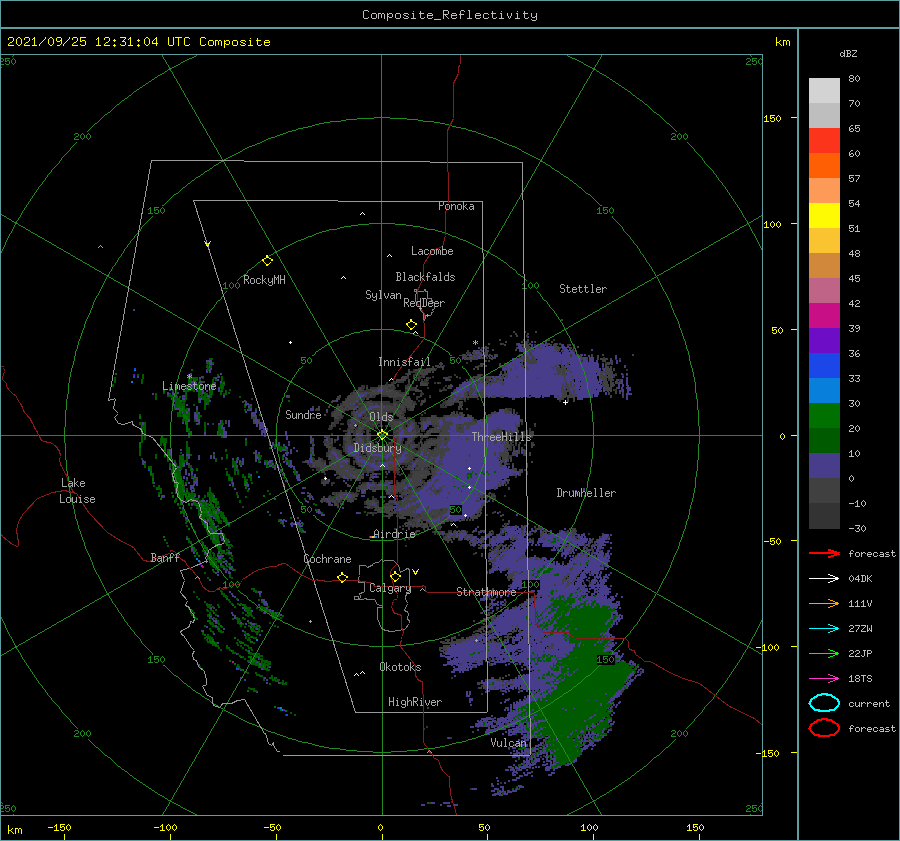Click the magenta 18TS arrow icon
900x841 pixels.
coord(824,679)
